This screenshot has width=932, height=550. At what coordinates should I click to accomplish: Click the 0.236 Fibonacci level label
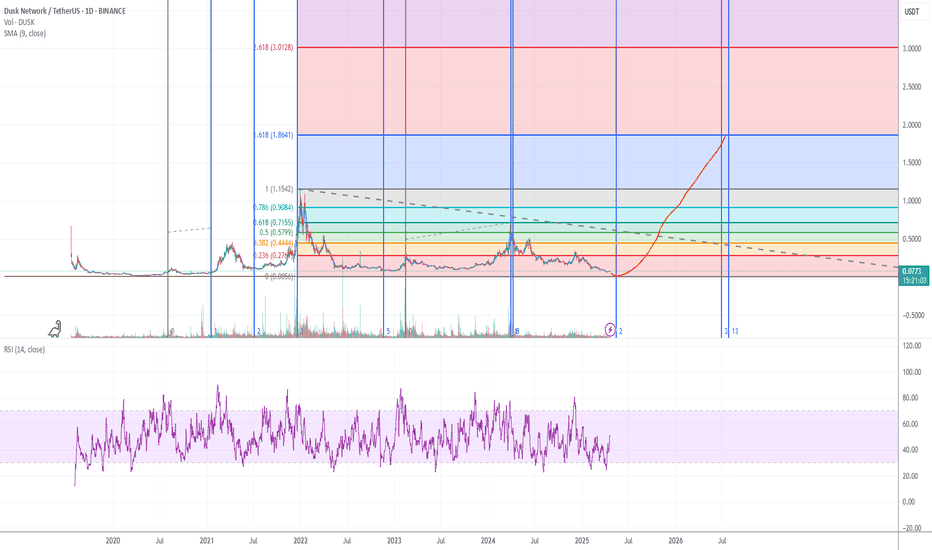(x=273, y=256)
